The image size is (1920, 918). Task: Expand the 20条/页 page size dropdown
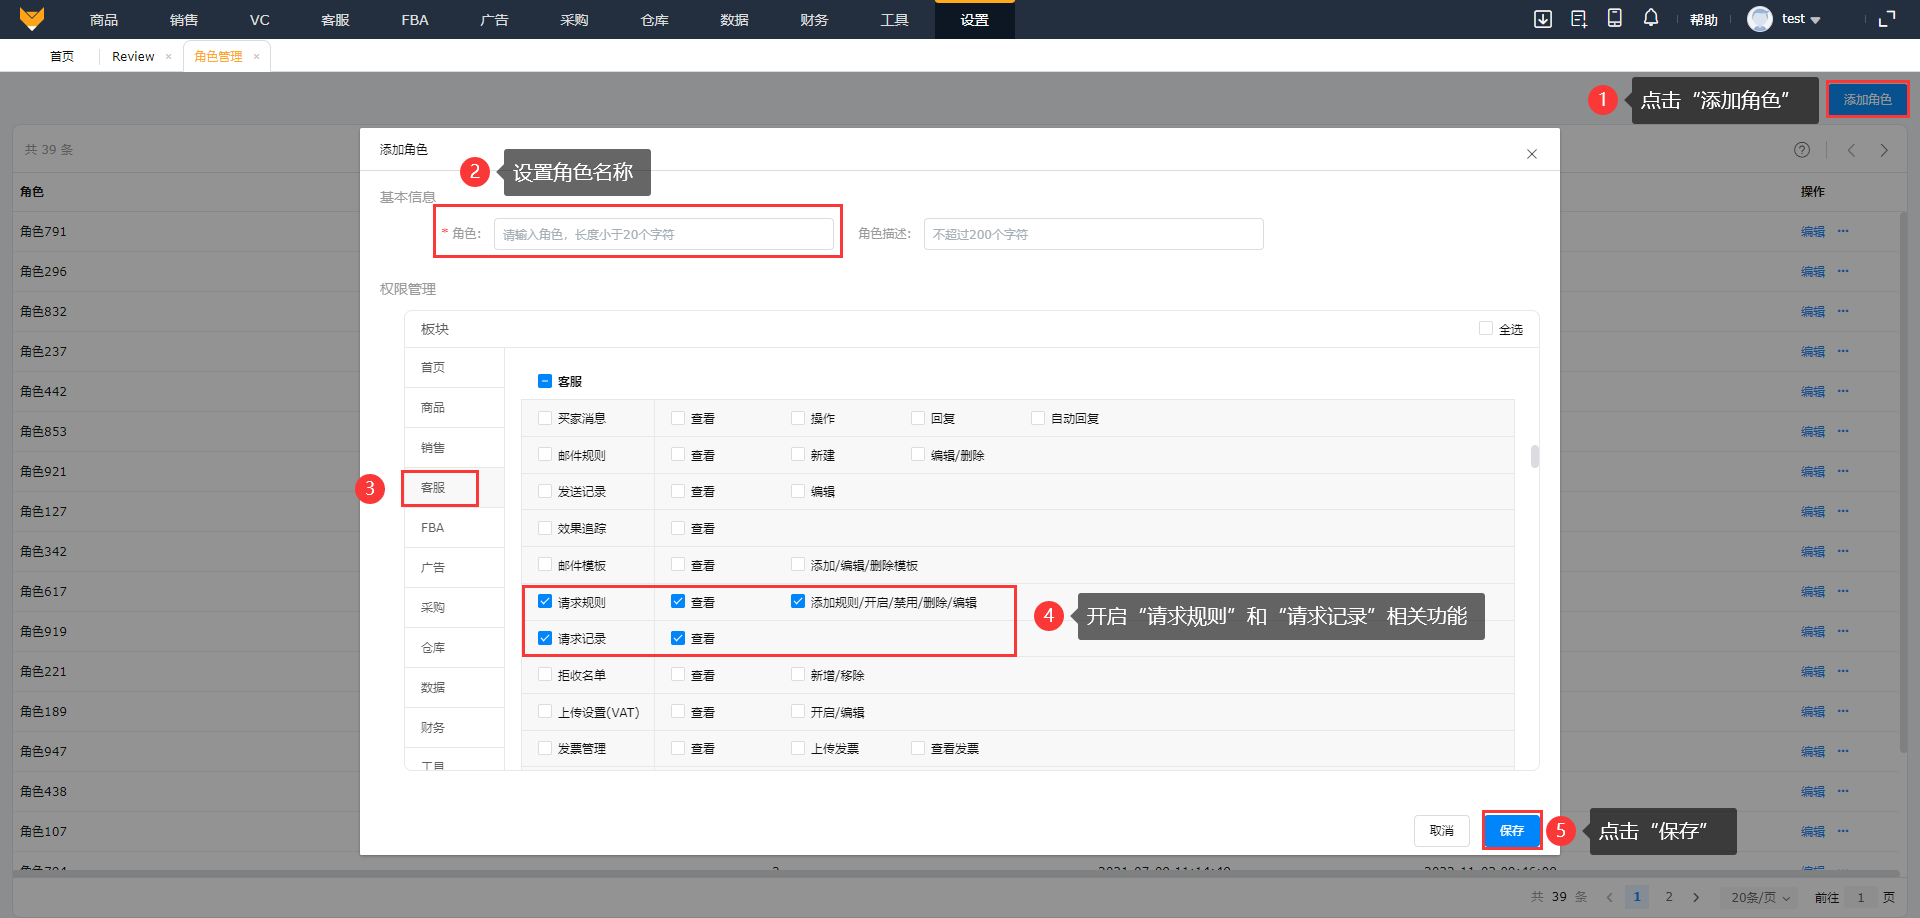pos(1759,897)
